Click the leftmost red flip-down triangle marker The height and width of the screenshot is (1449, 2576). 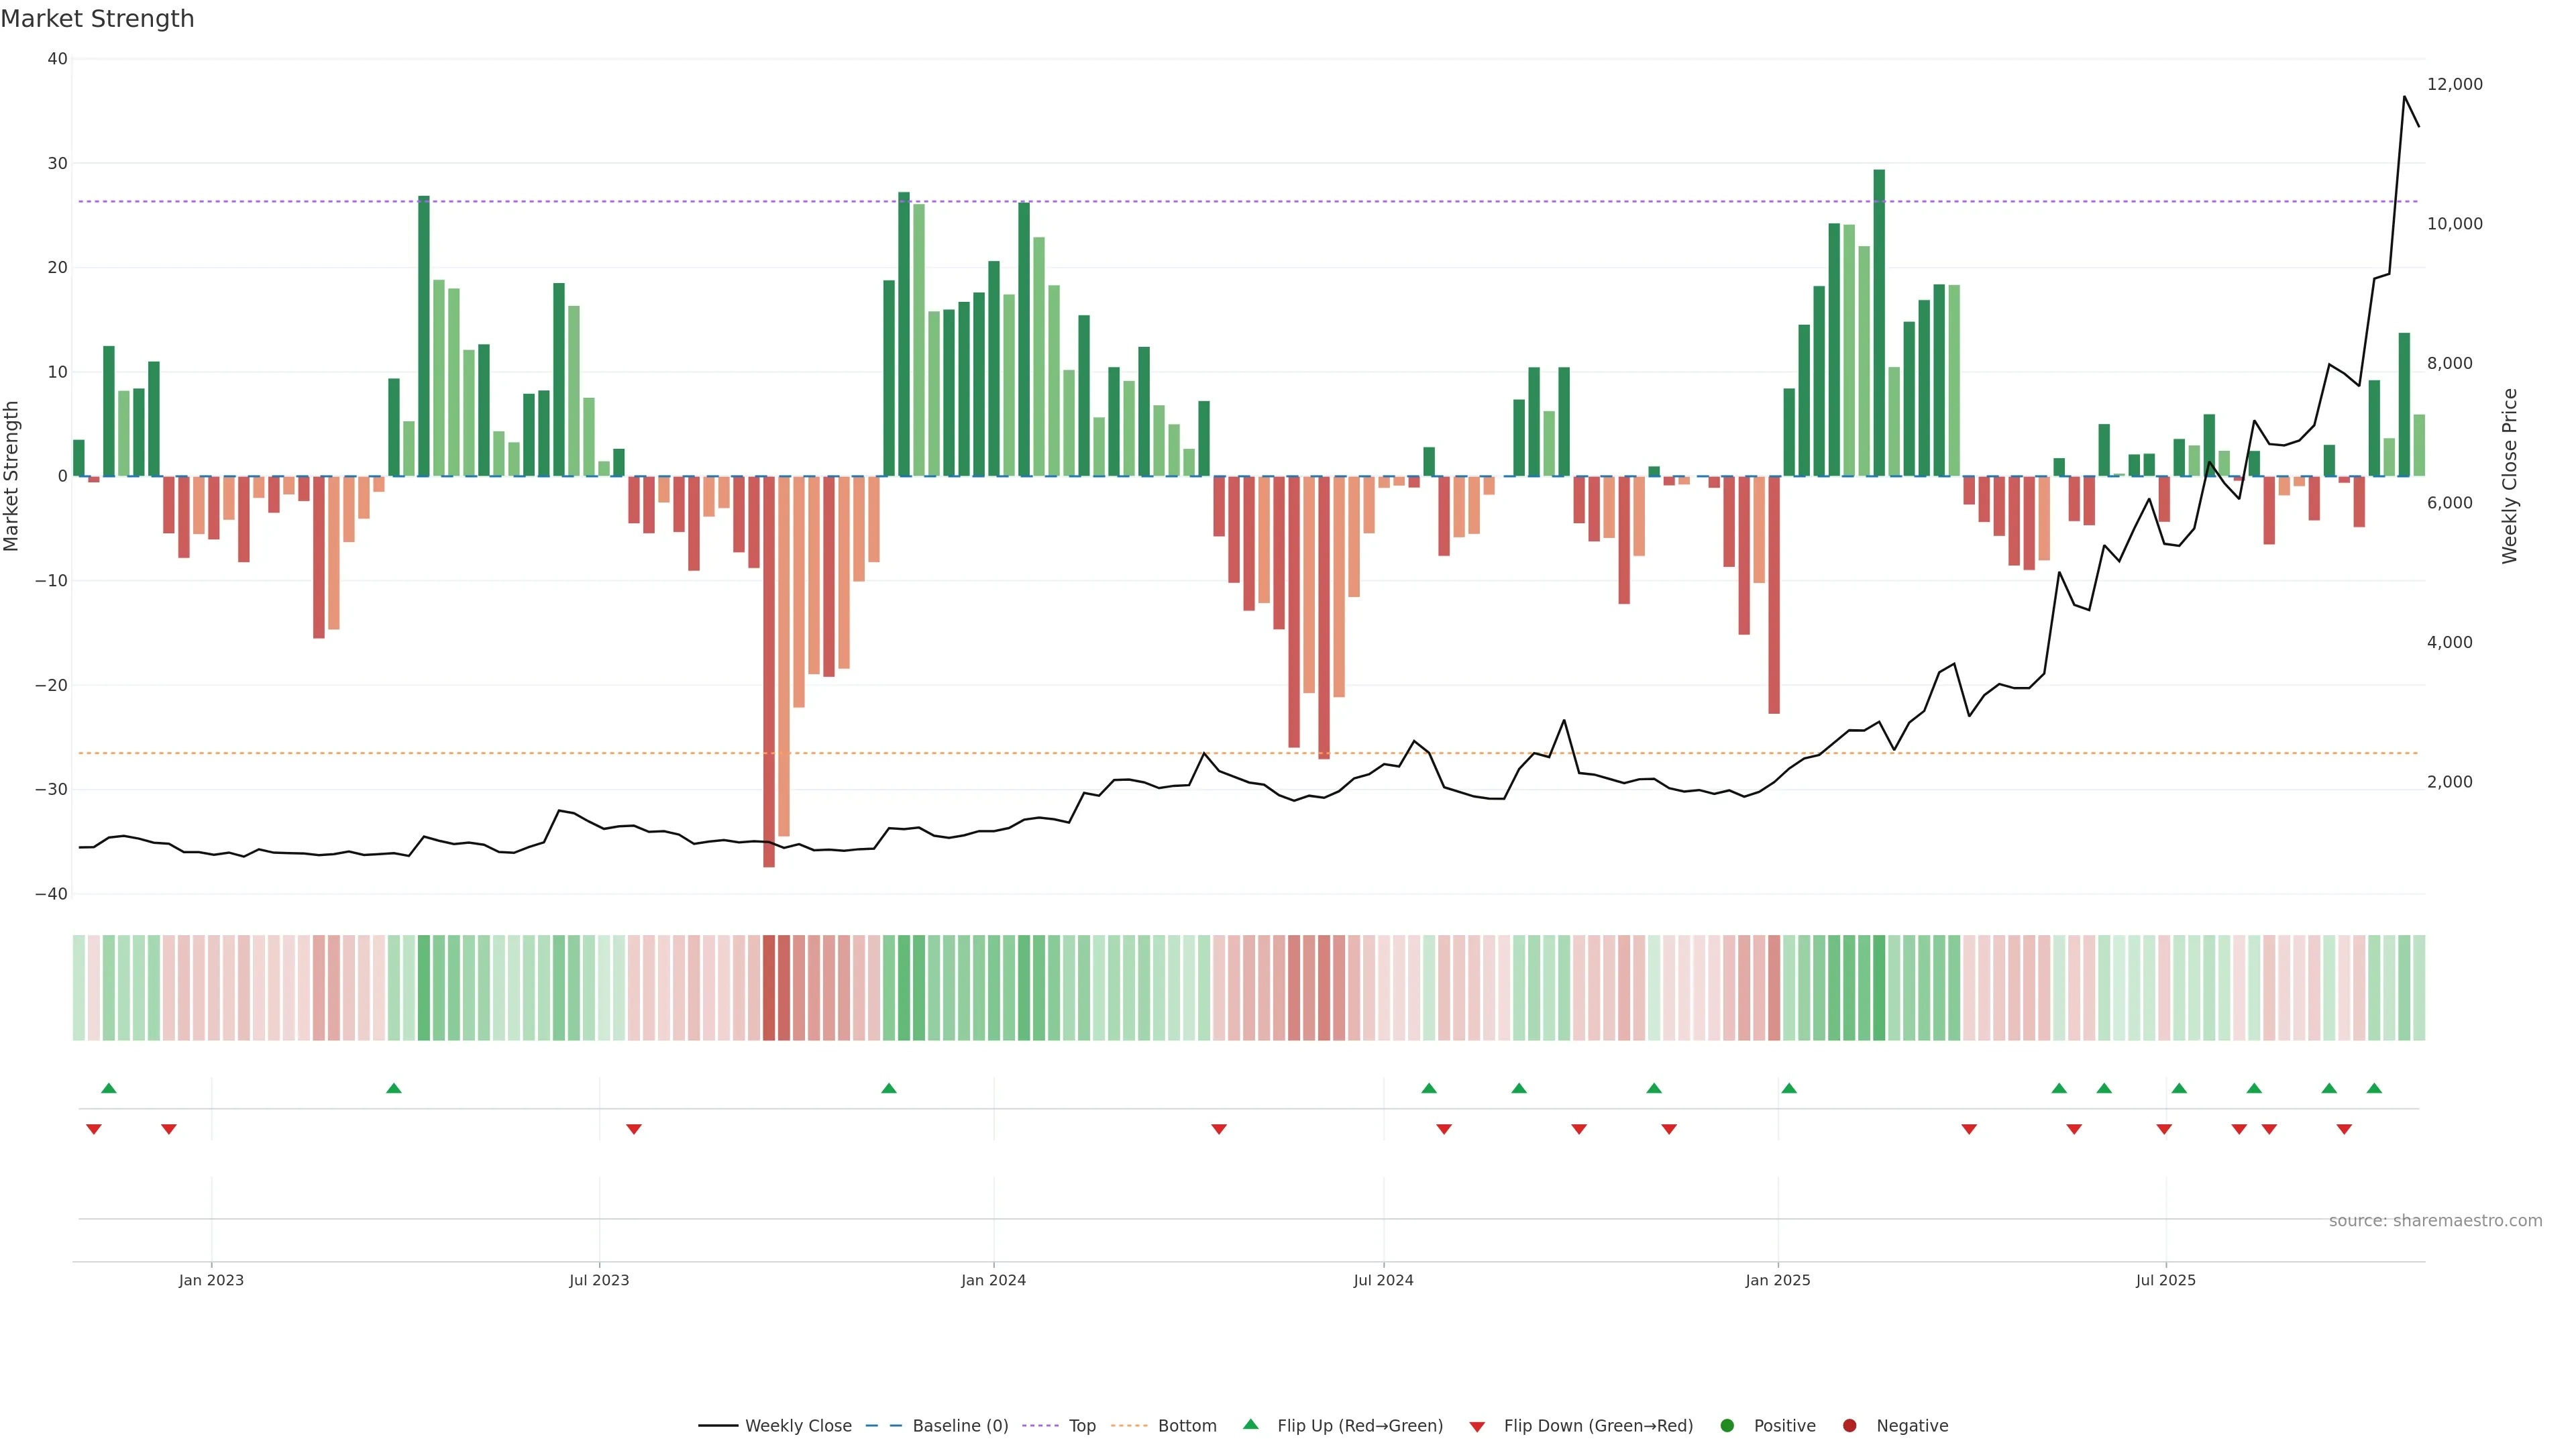point(94,1129)
